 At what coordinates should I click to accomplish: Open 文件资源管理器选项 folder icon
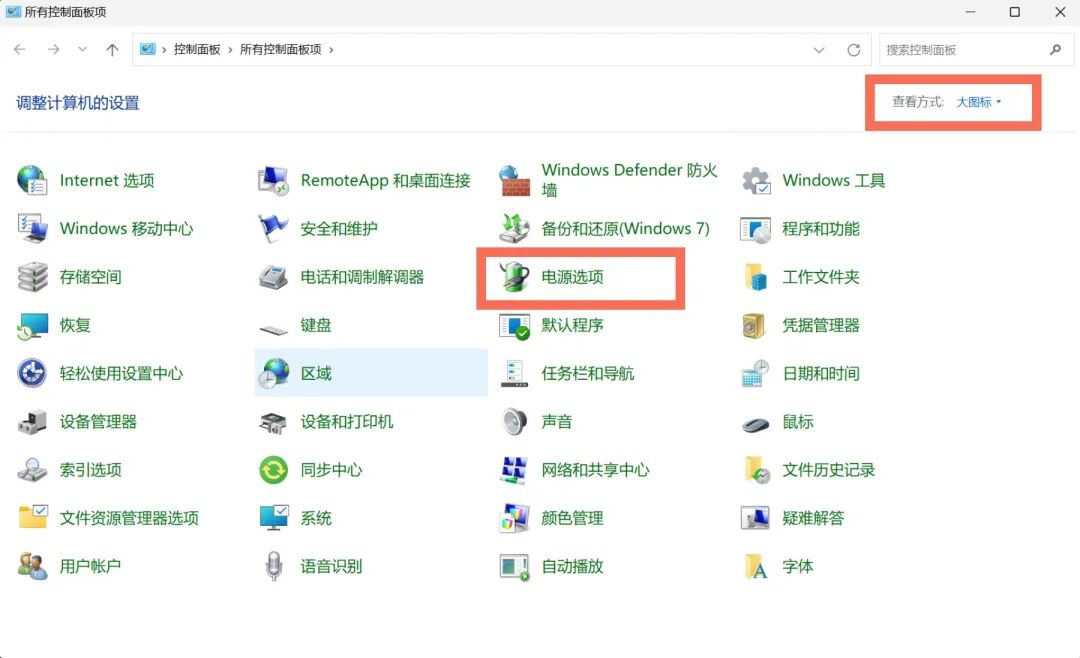point(32,517)
